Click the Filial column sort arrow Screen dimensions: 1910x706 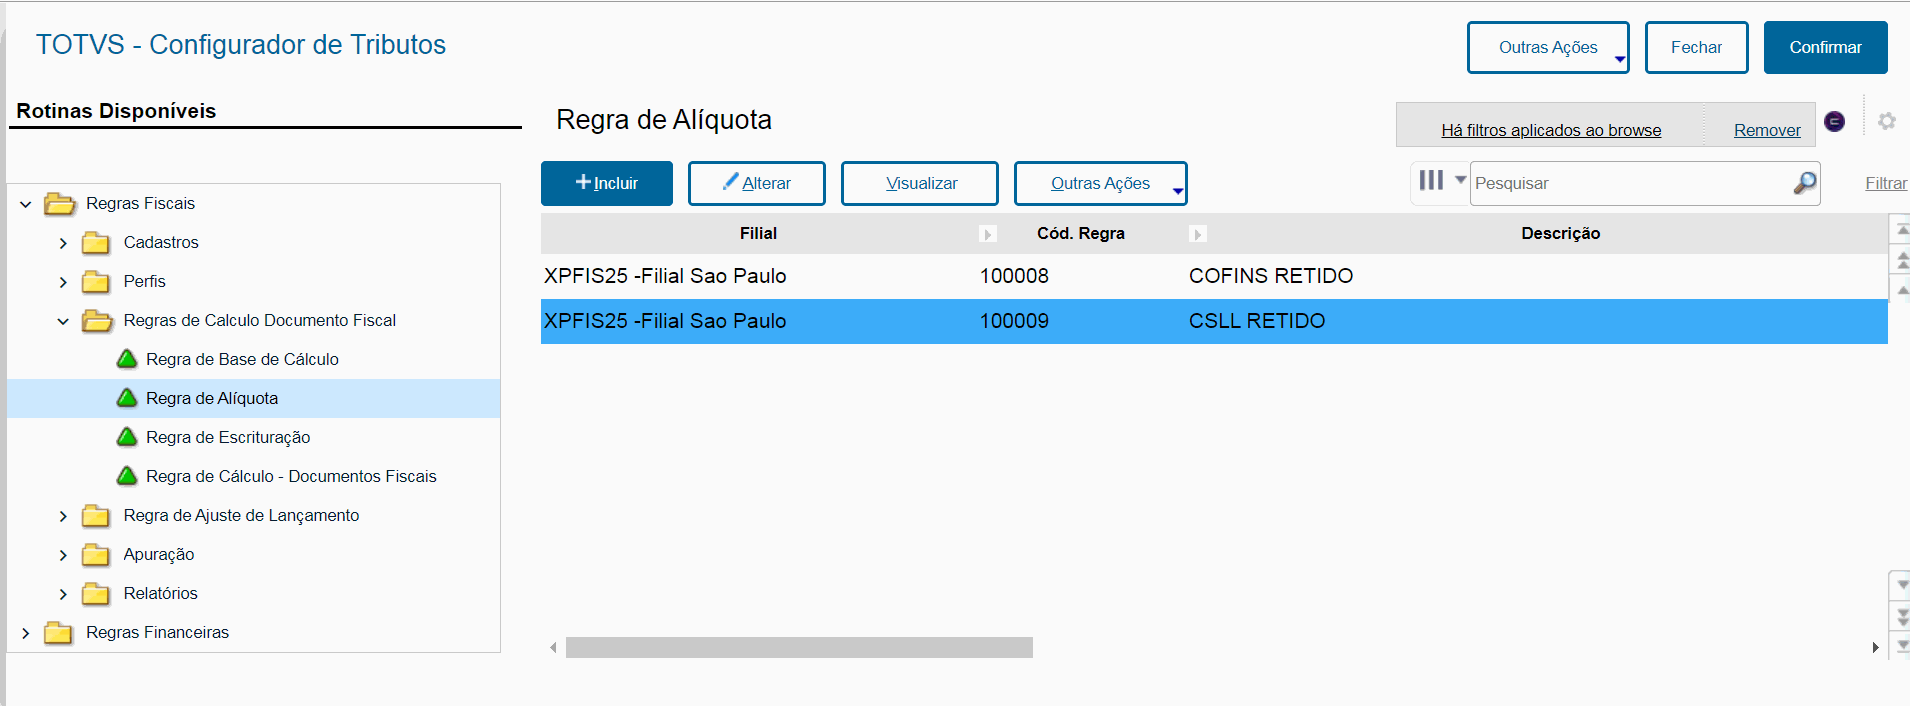pos(988,234)
